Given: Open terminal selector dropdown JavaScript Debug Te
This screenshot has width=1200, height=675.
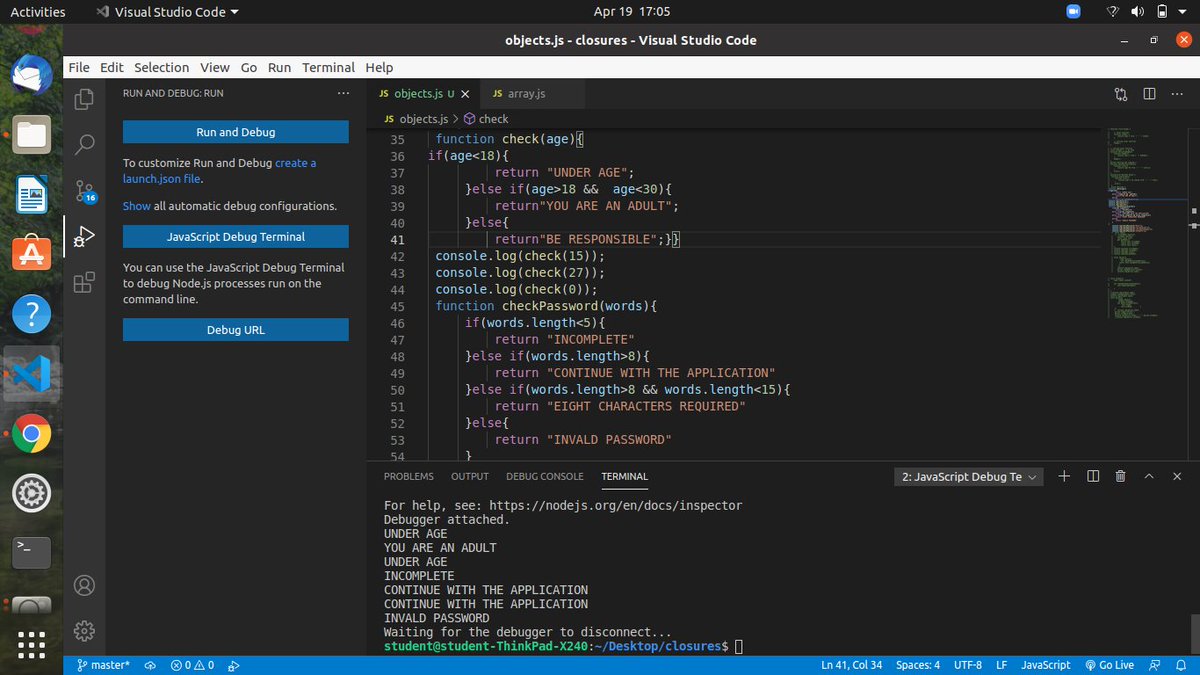Looking at the screenshot, I should (x=969, y=477).
